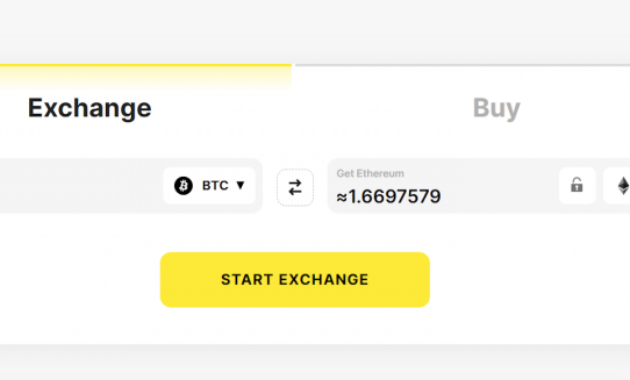This screenshot has height=380, width=630.
Task: Switch to the Exchange tab
Action: [89, 108]
